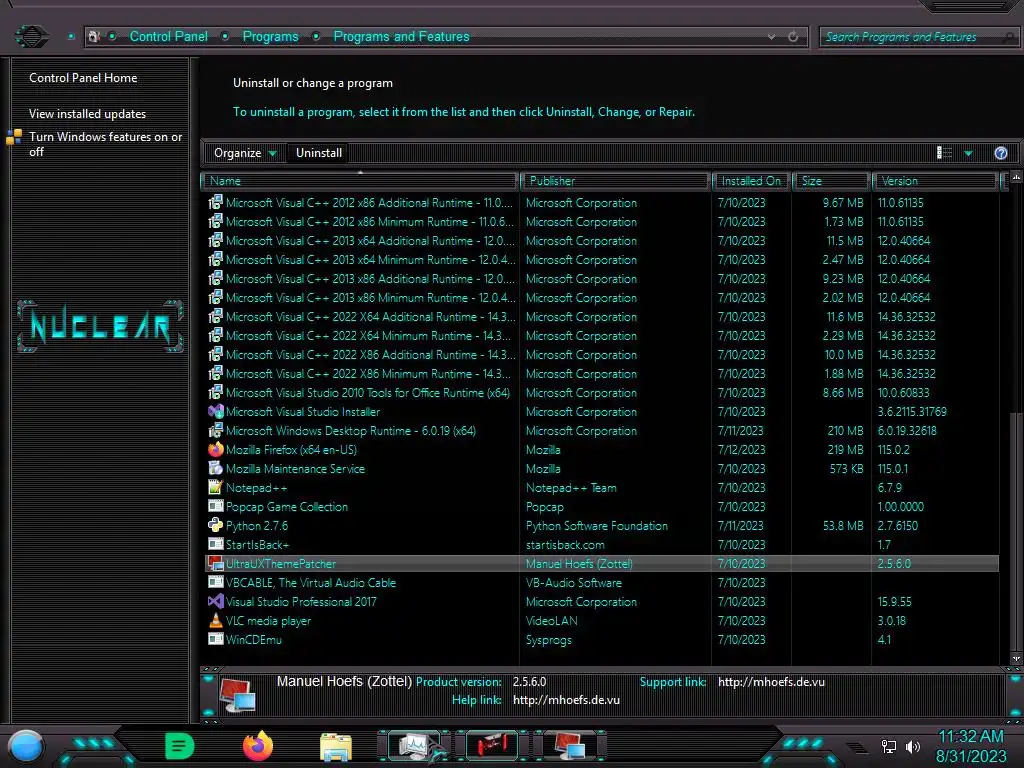Click the Control Panel breadcrumb
This screenshot has width=1024, height=768.
point(168,37)
